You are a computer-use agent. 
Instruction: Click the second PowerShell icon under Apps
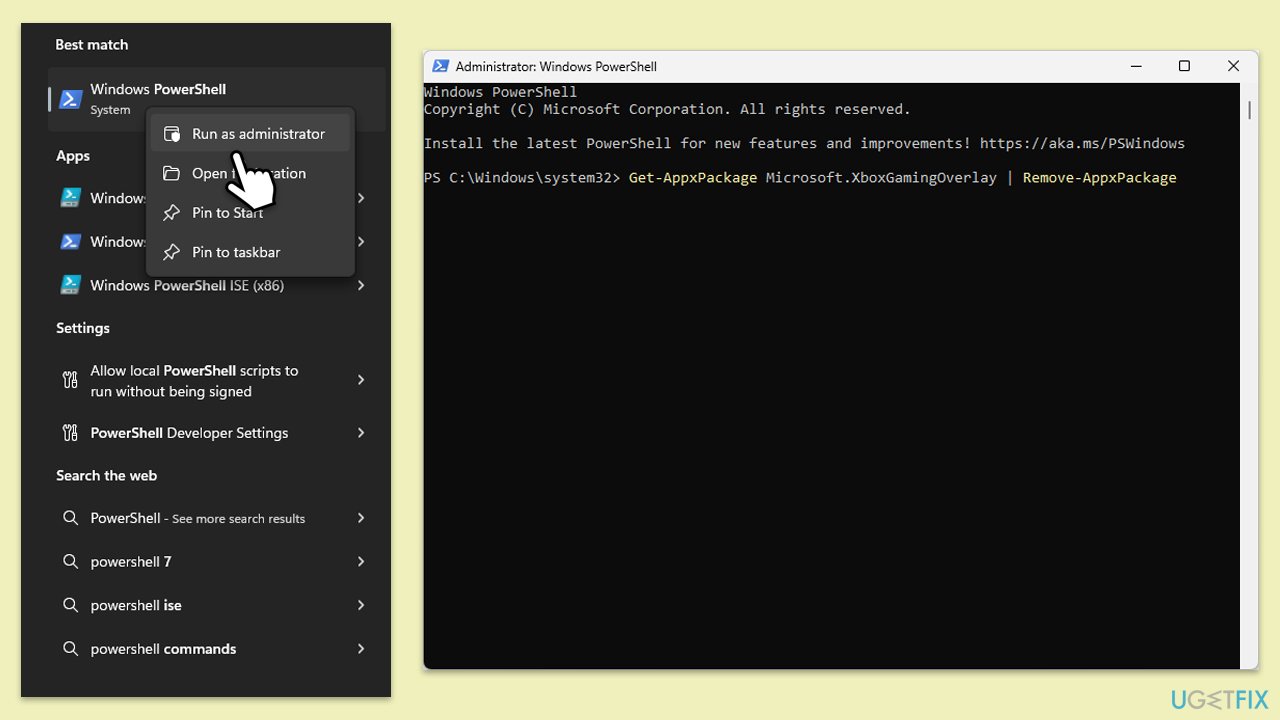click(x=70, y=242)
